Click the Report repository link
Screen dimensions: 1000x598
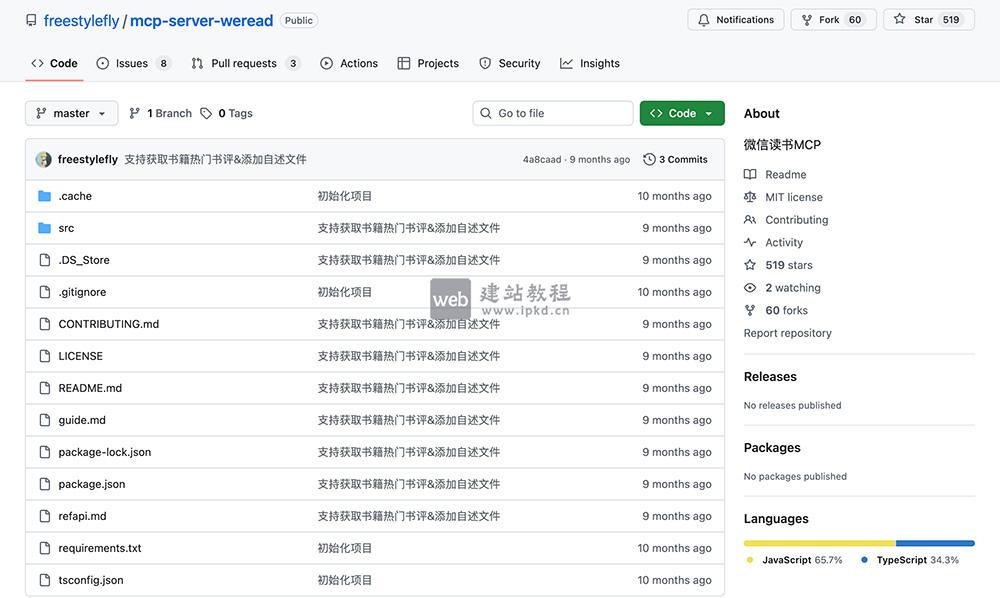[x=787, y=333]
